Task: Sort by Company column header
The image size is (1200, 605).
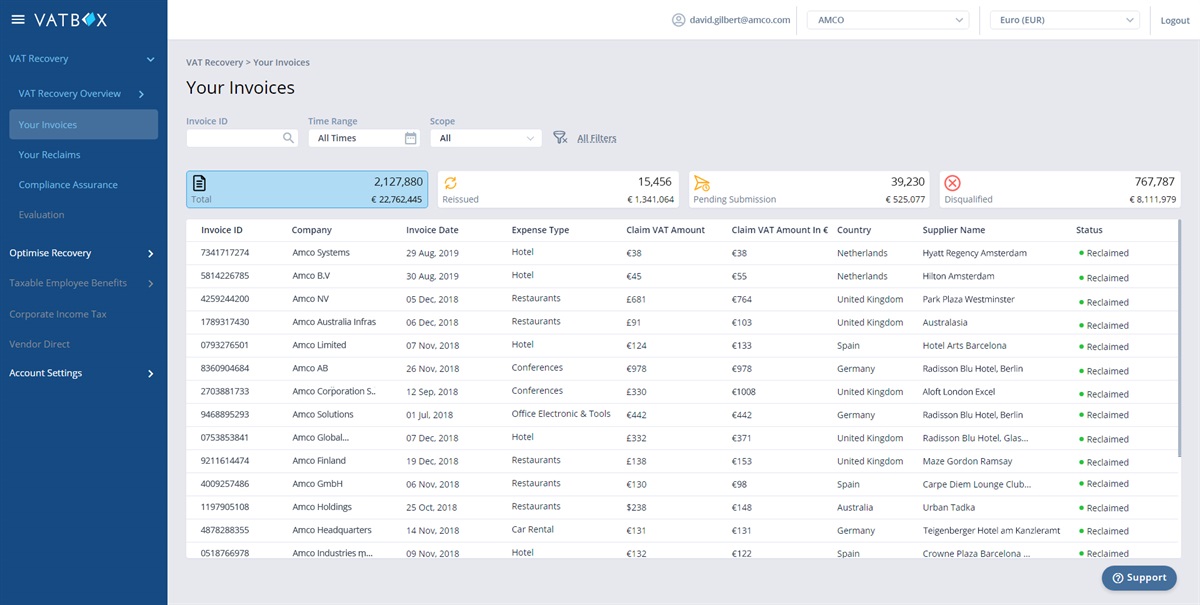Action: (x=312, y=230)
